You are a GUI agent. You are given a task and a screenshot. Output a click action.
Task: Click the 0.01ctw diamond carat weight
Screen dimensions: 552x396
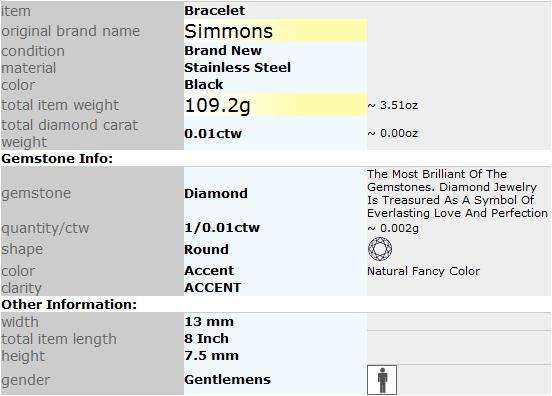pos(213,133)
